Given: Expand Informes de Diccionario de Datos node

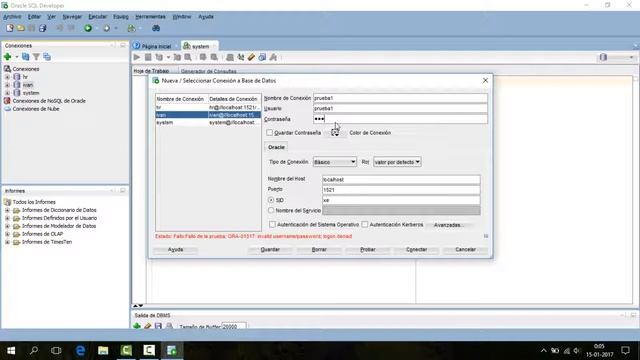Looking at the screenshot, I should point(7,210).
